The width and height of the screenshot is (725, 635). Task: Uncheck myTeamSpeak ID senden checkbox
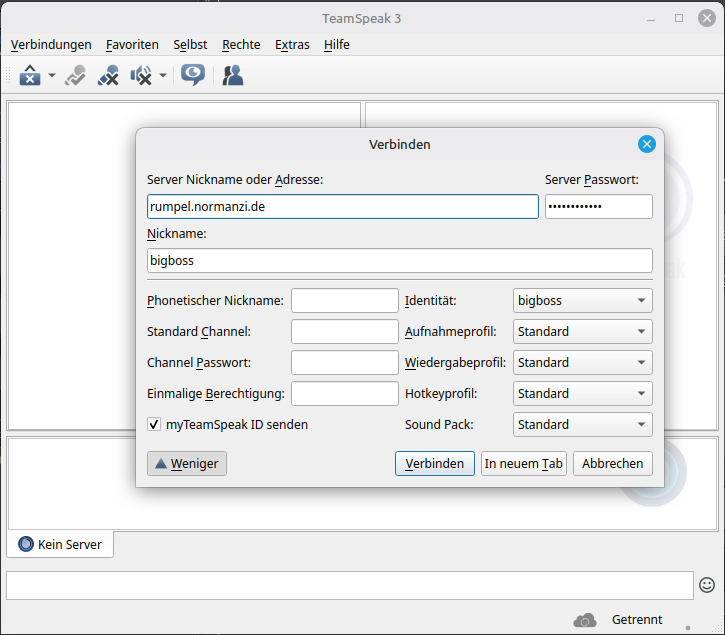coord(154,424)
